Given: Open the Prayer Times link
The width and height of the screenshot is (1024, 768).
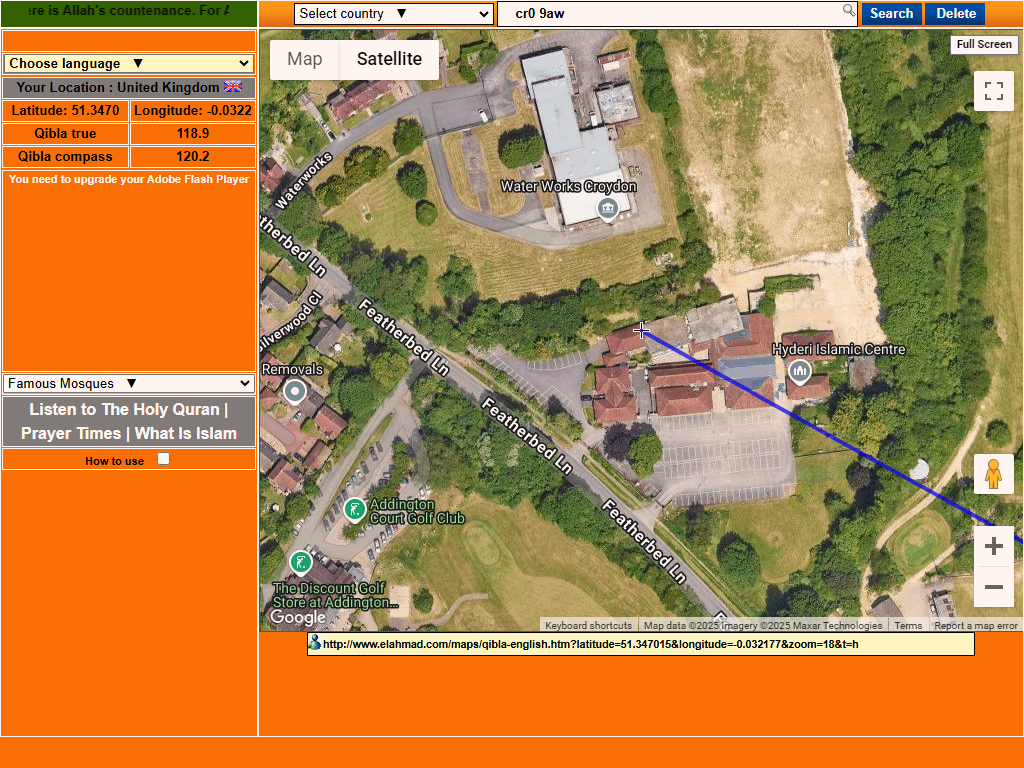Looking at the screenshot, I should [x=71, y=434].
